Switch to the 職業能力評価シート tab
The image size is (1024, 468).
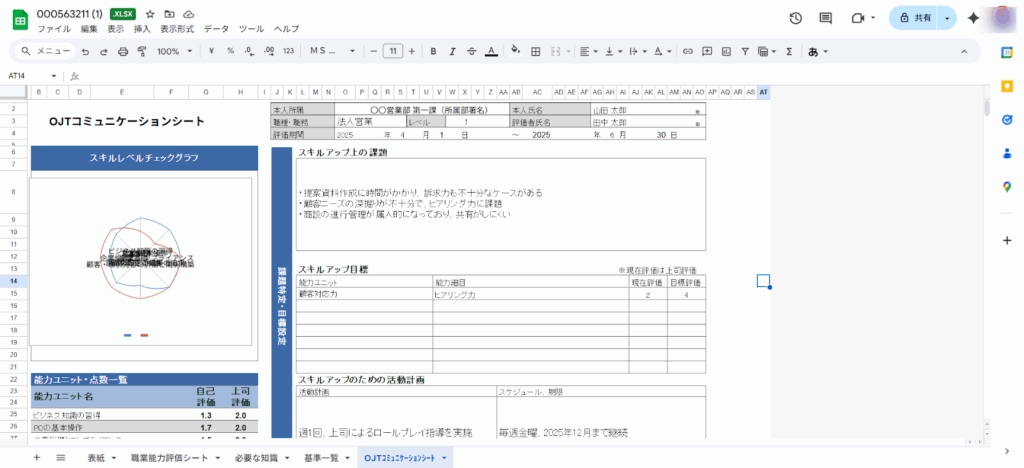170,457
